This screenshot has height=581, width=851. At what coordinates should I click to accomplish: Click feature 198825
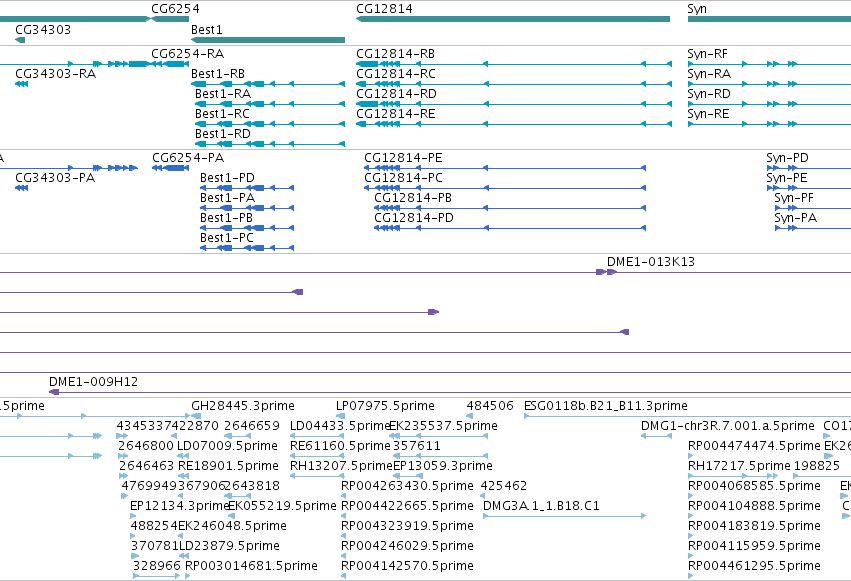[x=817, y=466]
